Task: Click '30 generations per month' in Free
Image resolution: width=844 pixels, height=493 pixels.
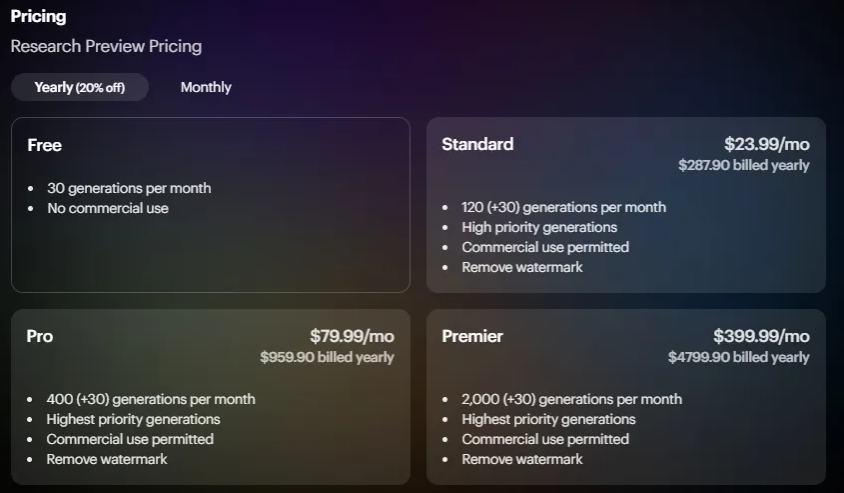Action: tap(129, 188)
